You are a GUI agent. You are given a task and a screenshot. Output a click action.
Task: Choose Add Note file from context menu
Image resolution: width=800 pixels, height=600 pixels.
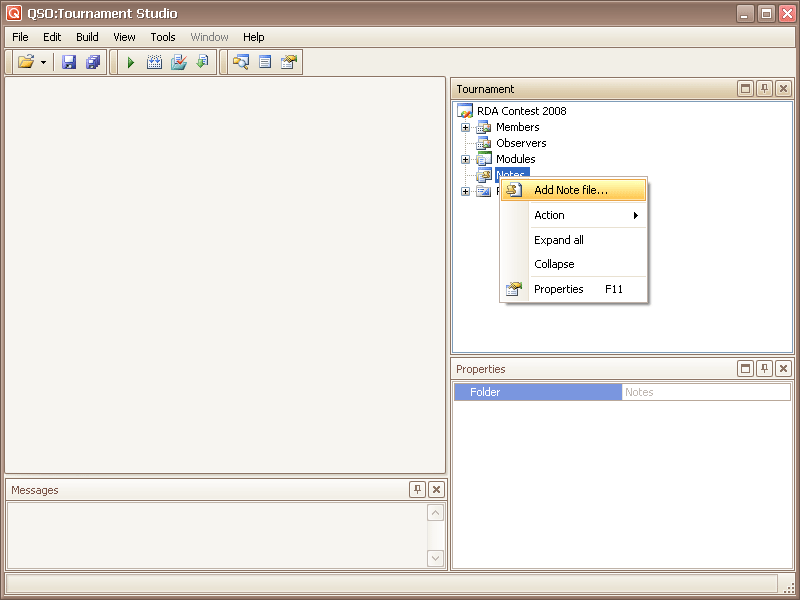point(570,190)
